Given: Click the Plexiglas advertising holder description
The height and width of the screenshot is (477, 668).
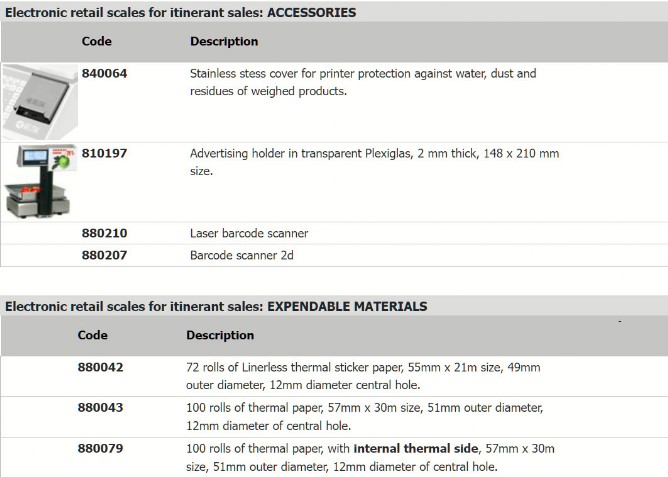Looking at the screenshot, I should tap(374, 162).
